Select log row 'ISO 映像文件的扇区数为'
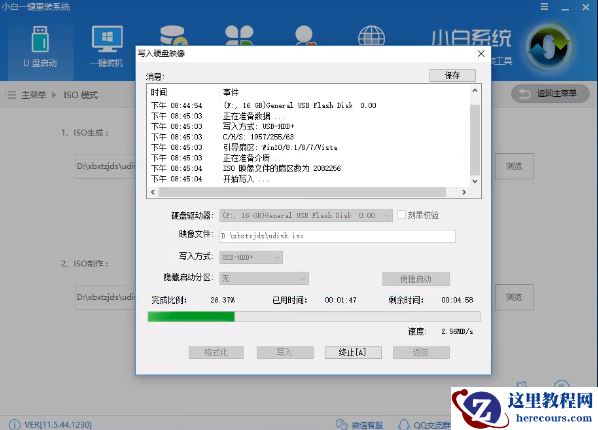 click(x=309, y=169)
